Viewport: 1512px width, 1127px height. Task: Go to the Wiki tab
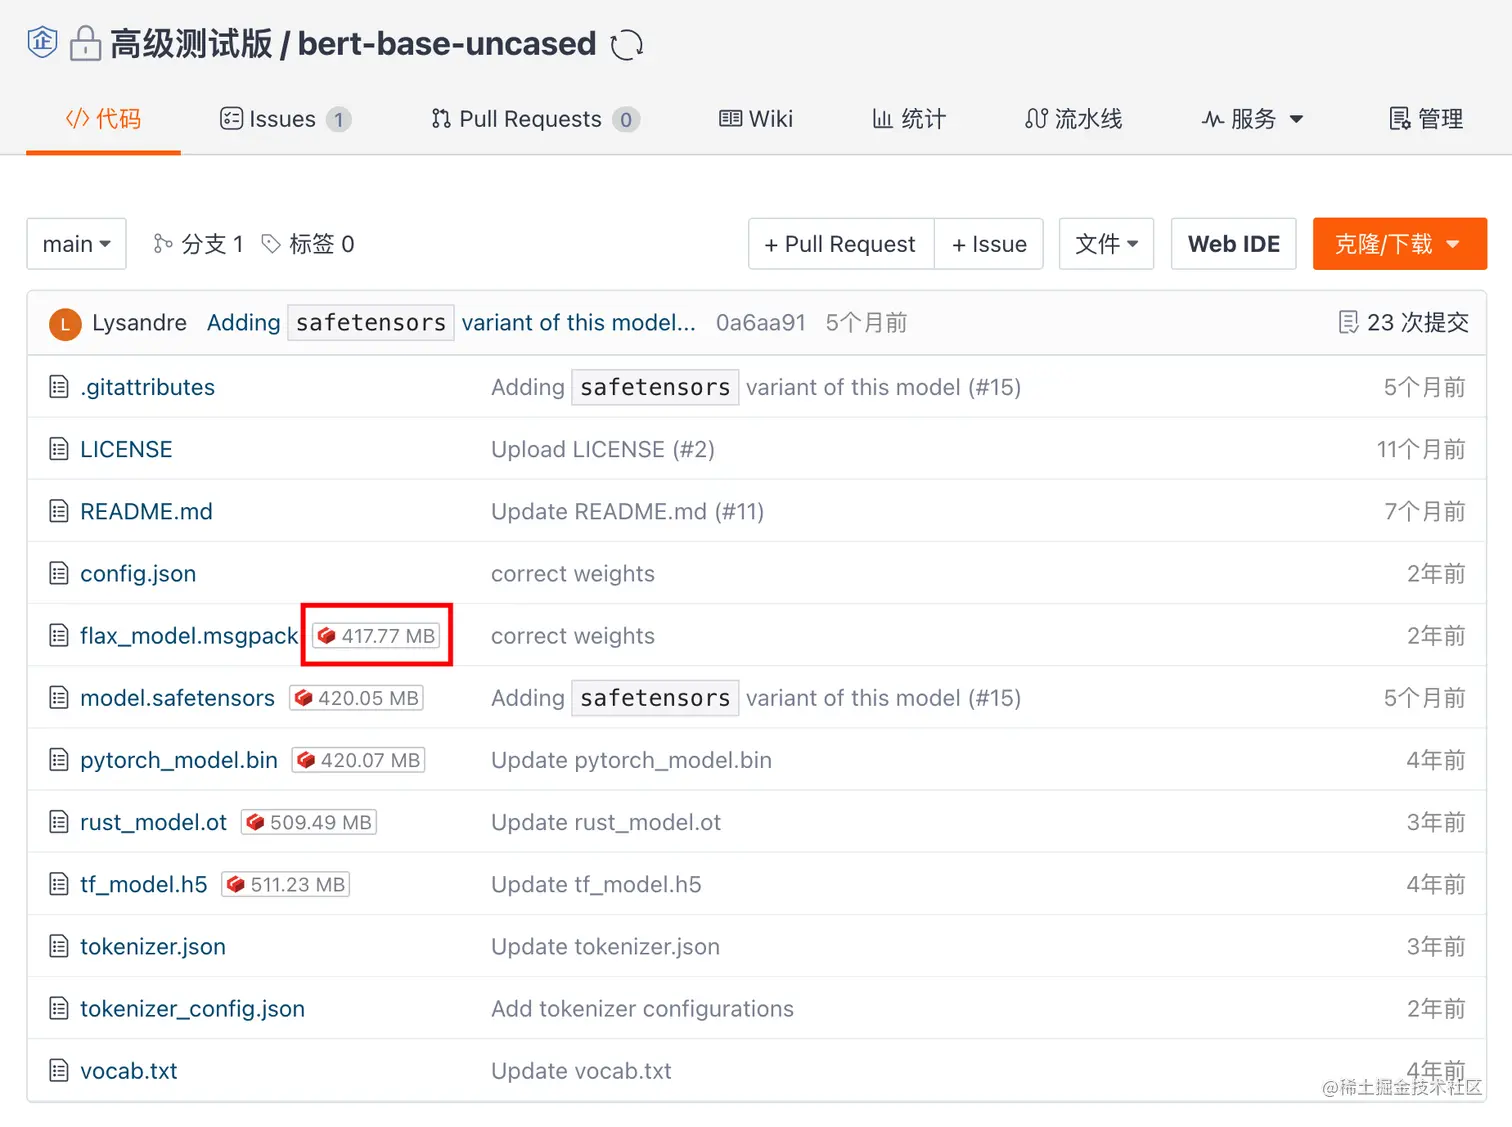[x=756, y=119]
